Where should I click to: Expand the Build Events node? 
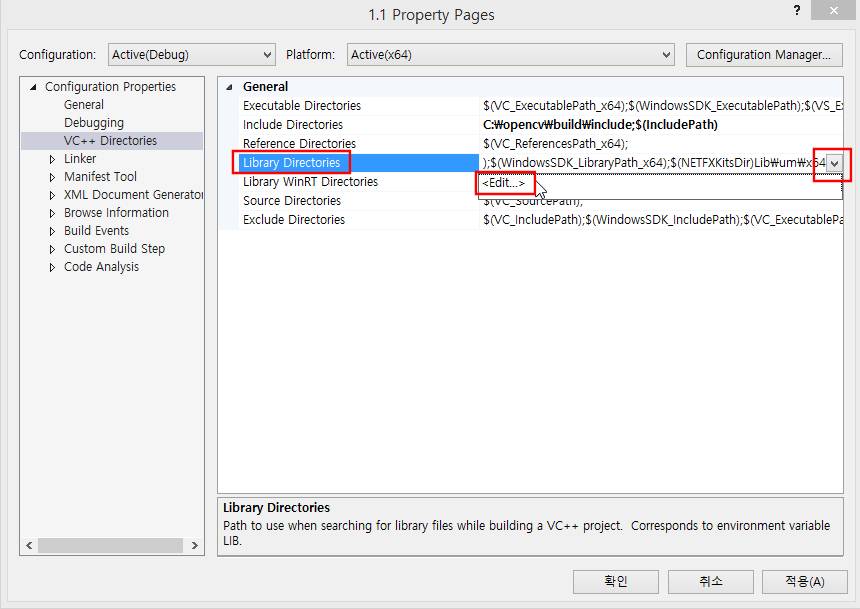coord(52,231)
